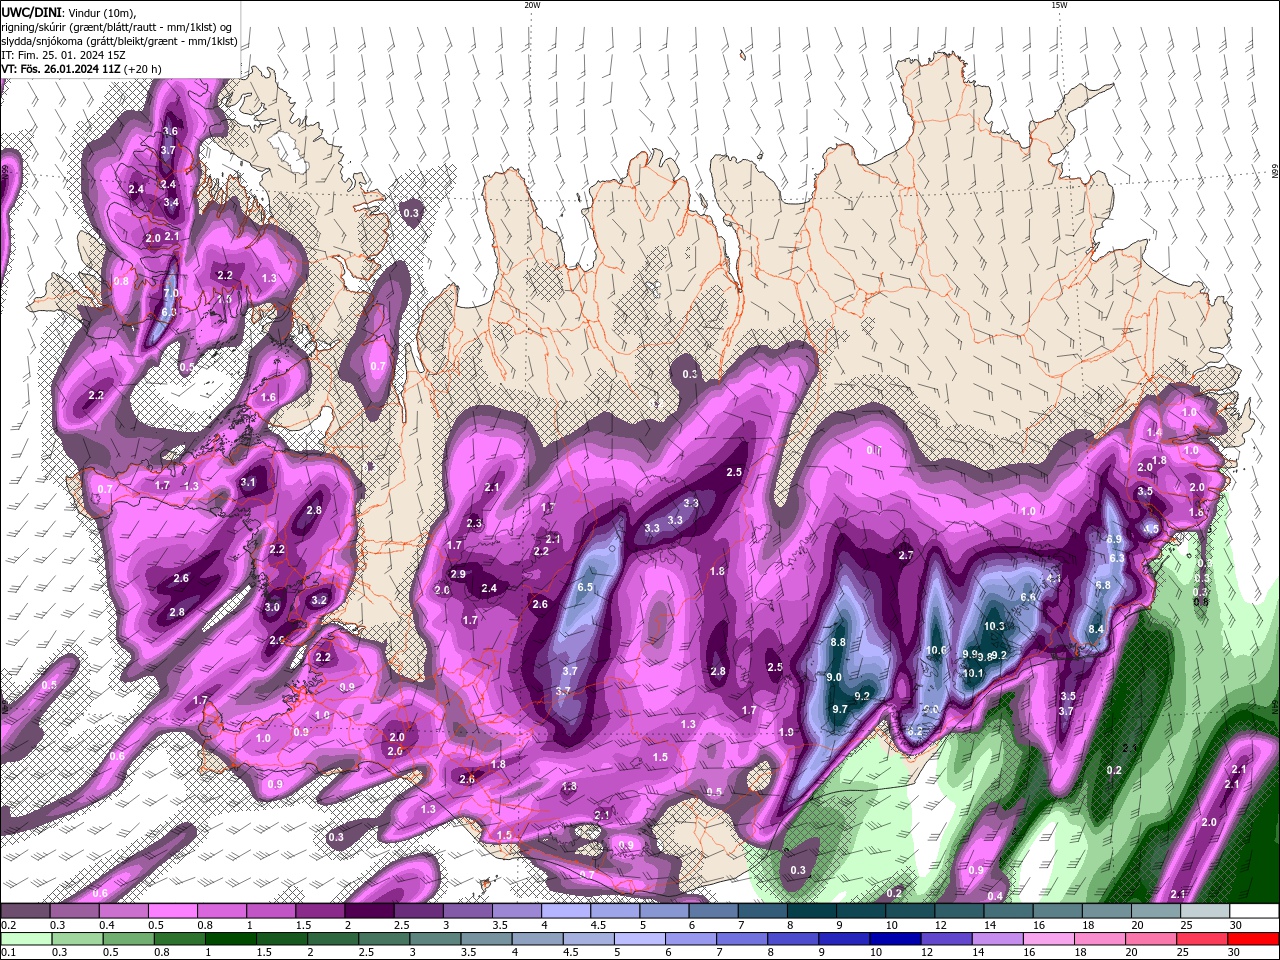Pick the lower legend swatch labeled 0.5
The height and width of the screenshot is (960, 1280).
(x=128, y=939)
